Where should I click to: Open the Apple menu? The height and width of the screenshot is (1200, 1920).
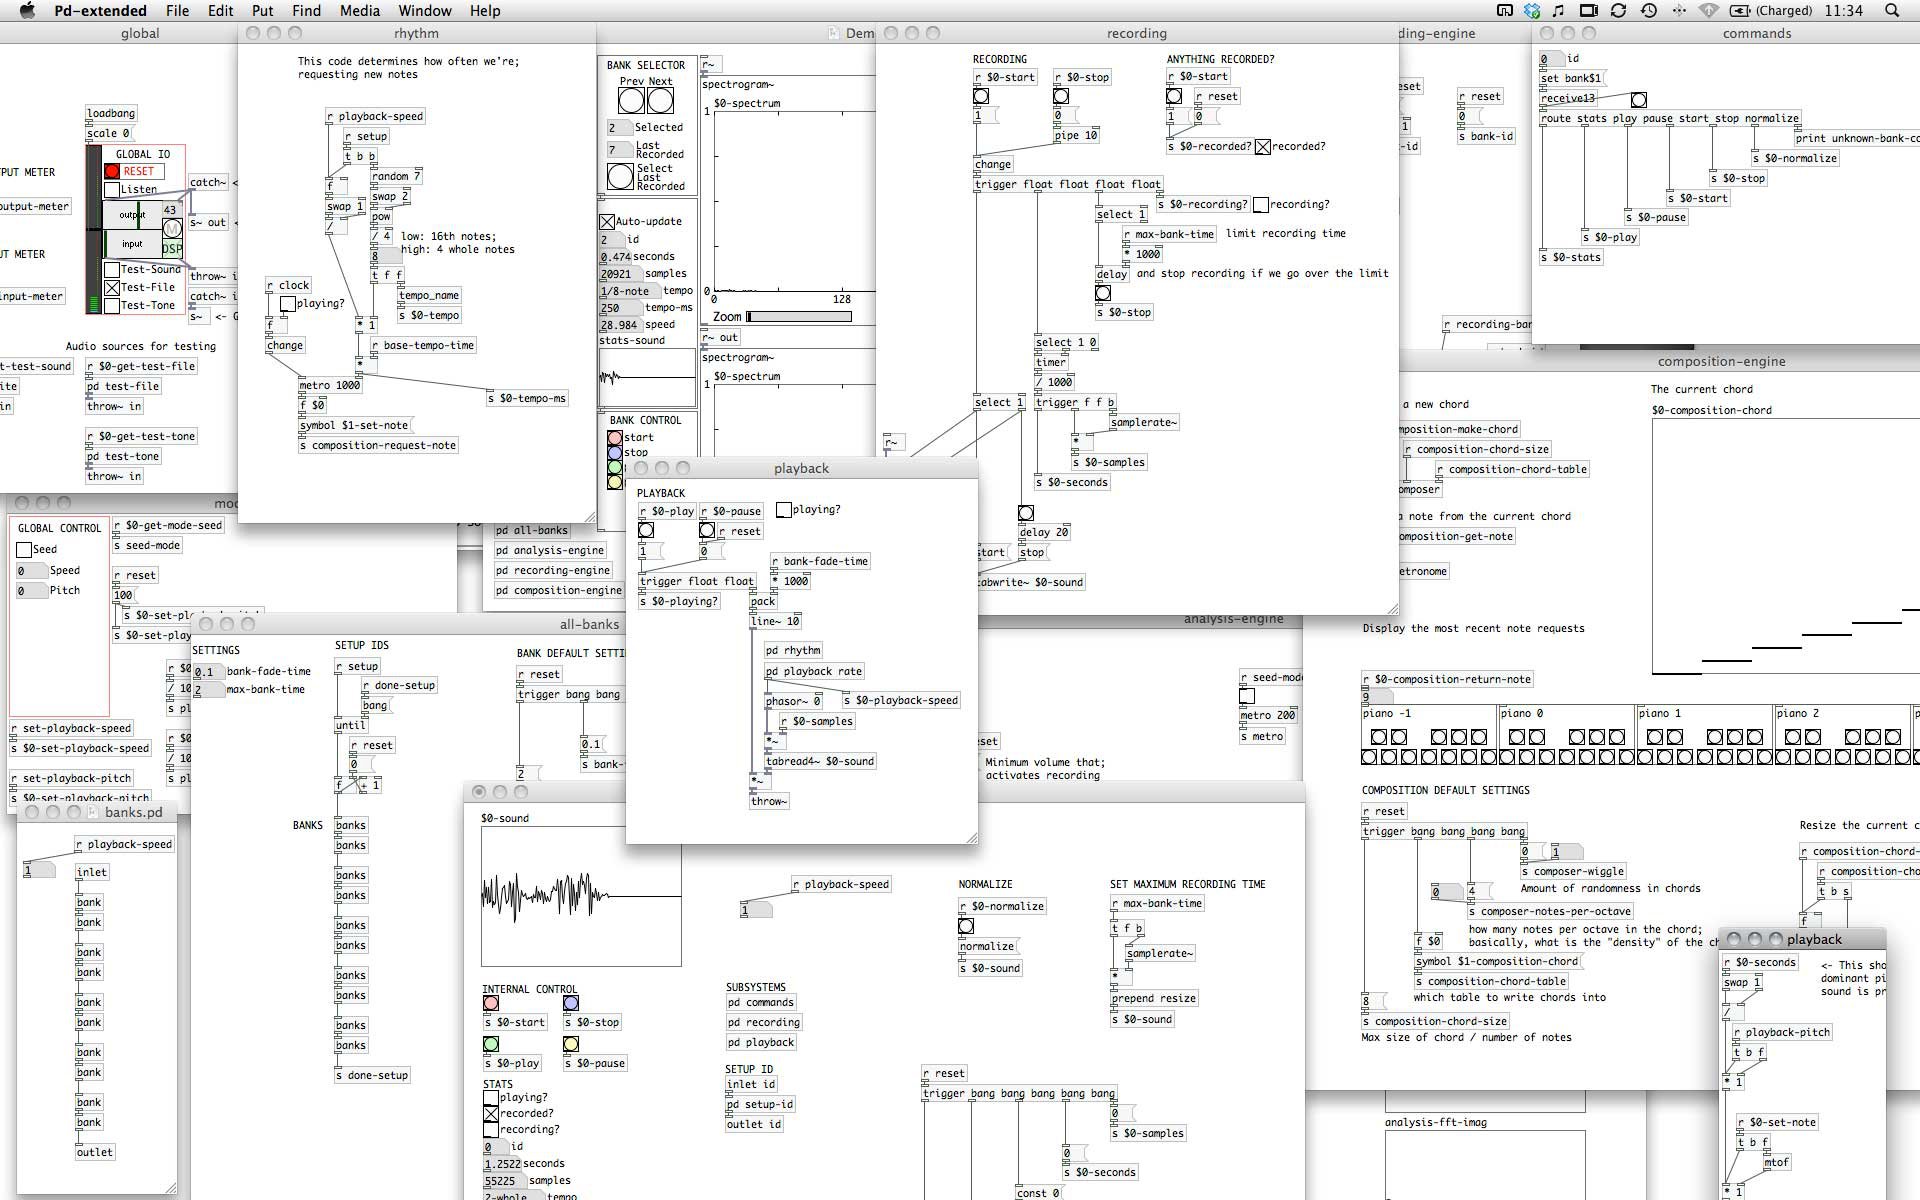27,11
